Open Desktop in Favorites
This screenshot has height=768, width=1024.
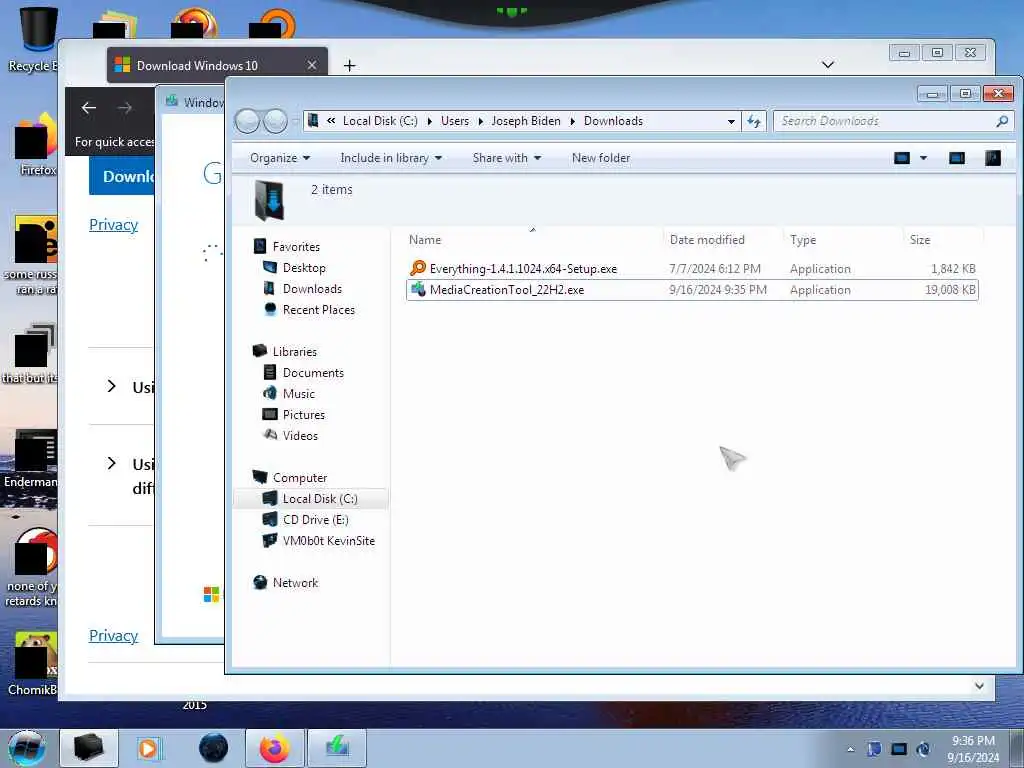coord(304,268)
